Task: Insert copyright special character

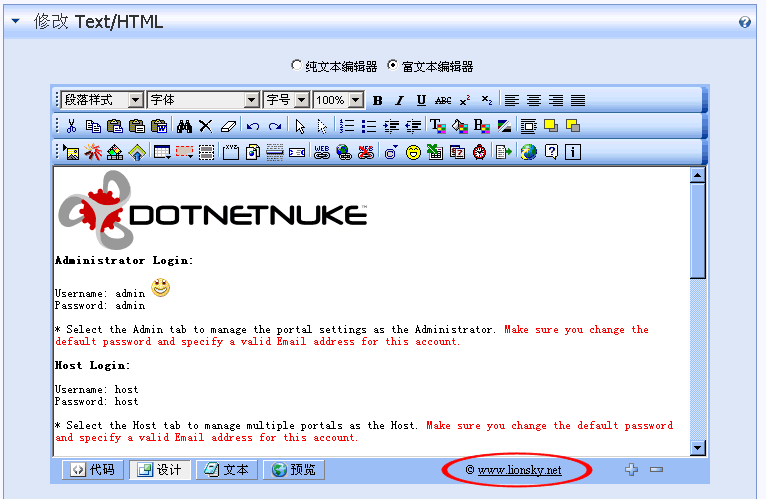Action: click(391, 152)
